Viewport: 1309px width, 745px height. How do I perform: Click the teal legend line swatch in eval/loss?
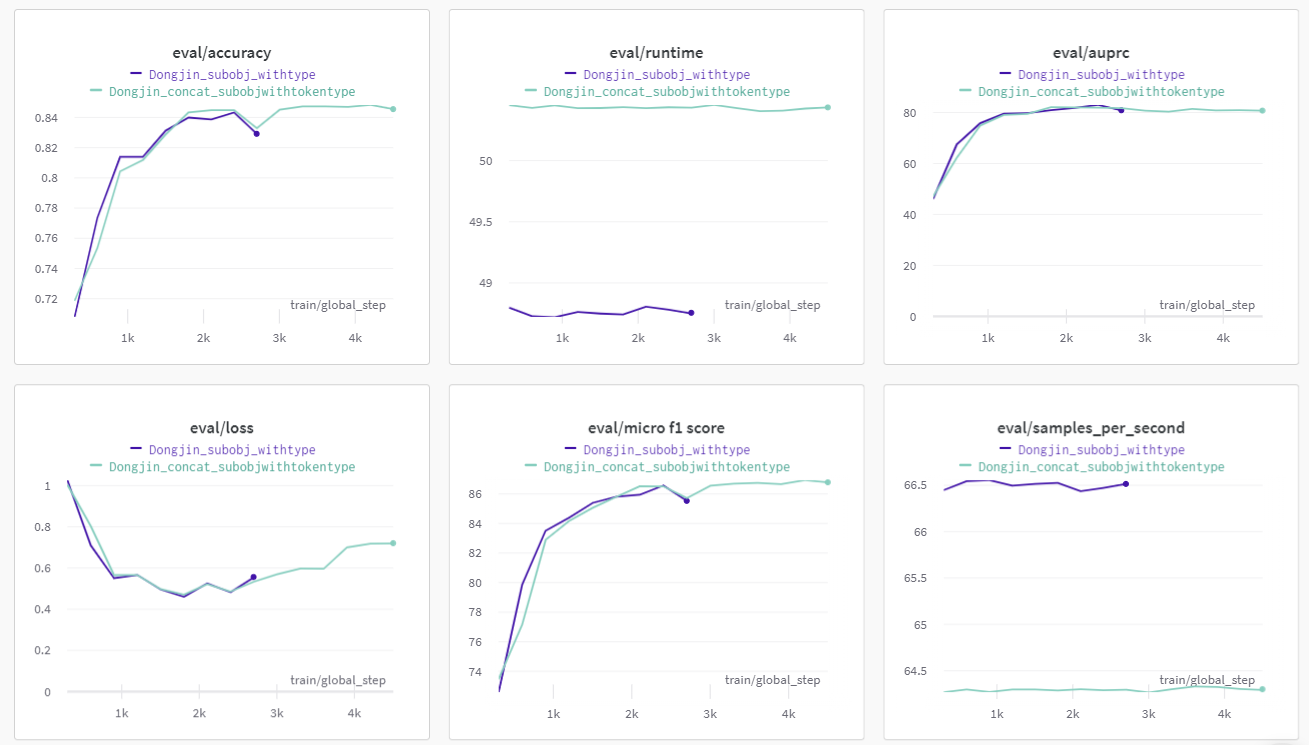tap(96, 466)
